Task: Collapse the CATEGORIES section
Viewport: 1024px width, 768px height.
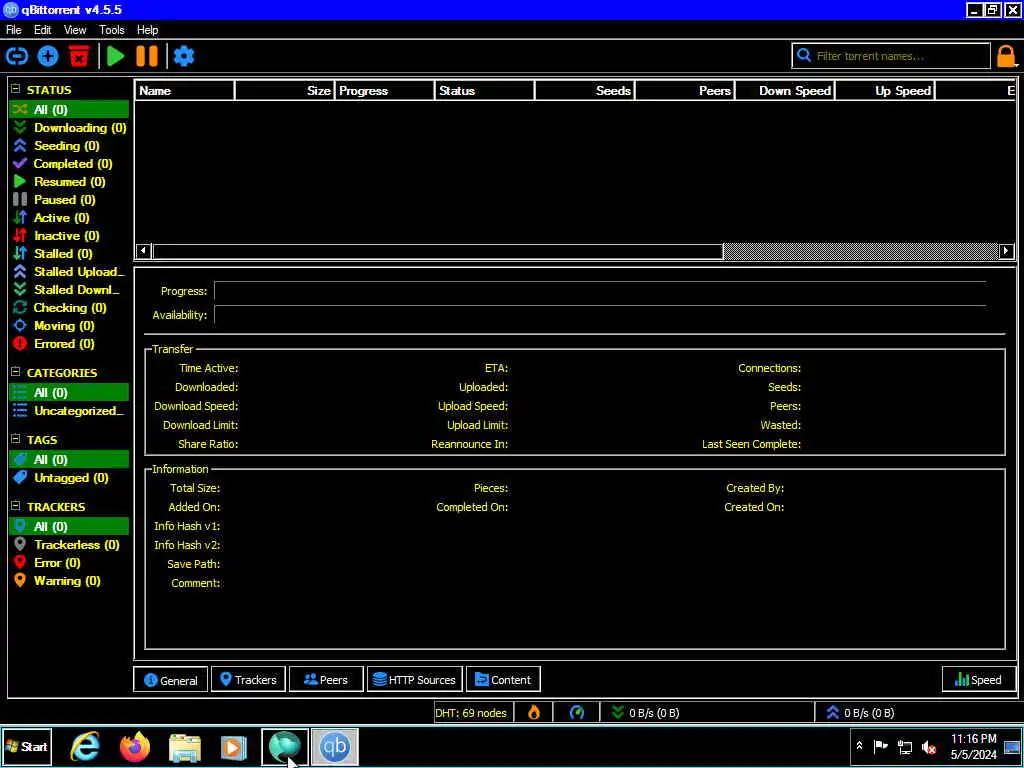Action: [x=16, y=372]
